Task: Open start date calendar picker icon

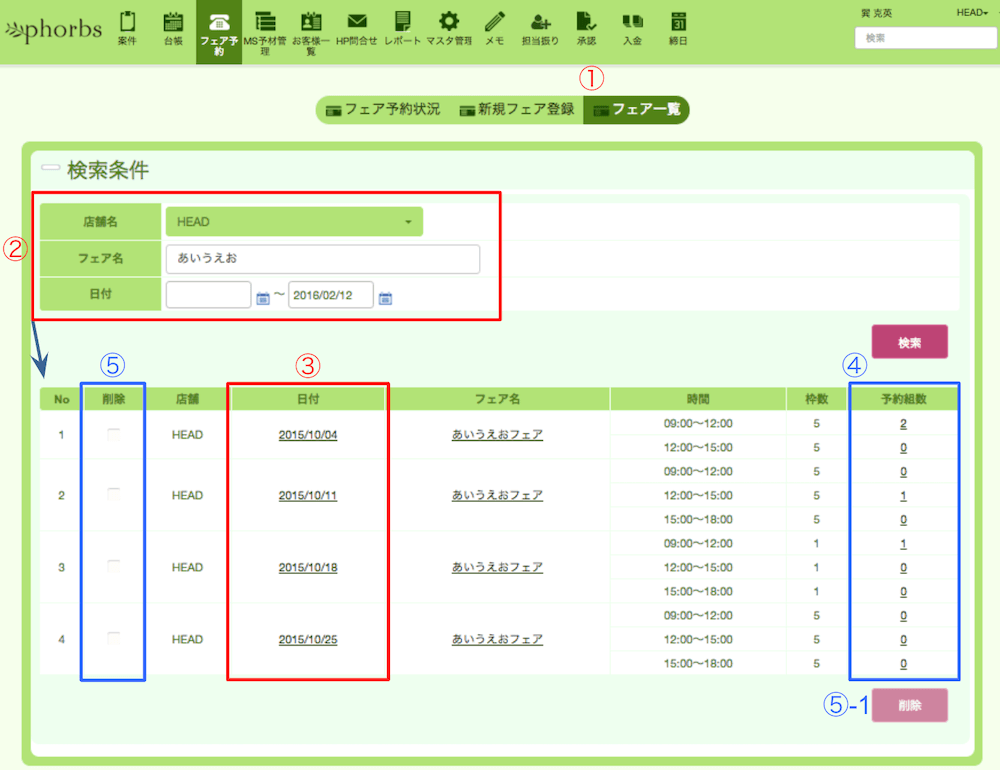Action: pyautogui.click(x=263, y=298)
